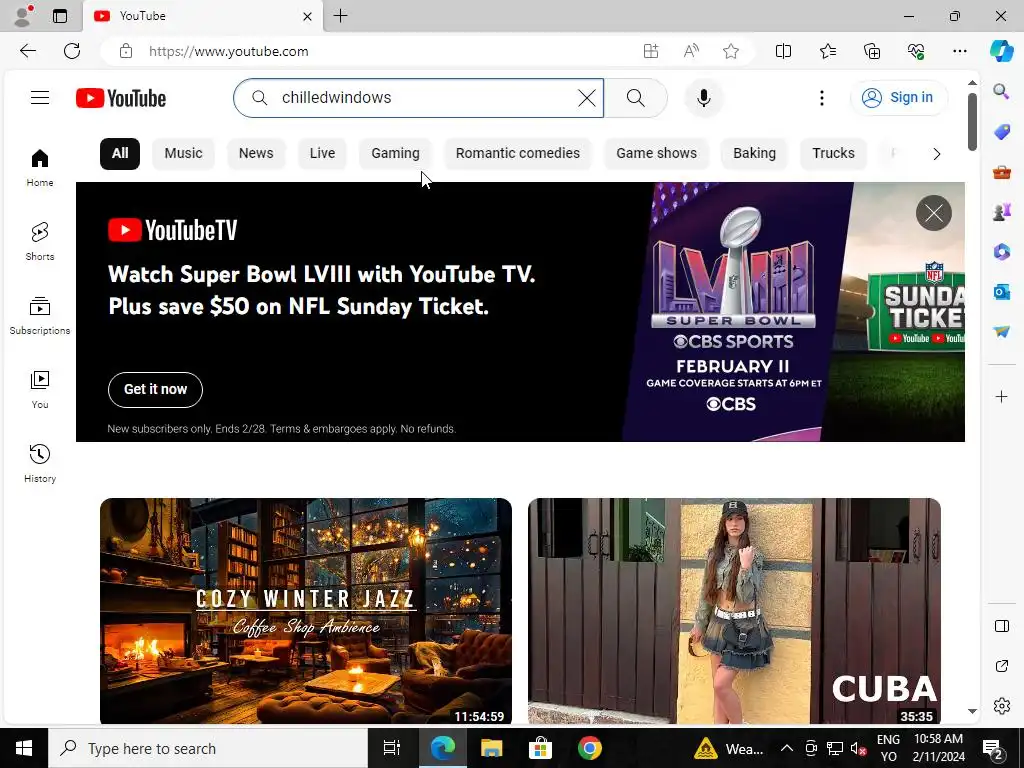
Task: Open Home in YouTube sidebar
Action: click(40, 167)
